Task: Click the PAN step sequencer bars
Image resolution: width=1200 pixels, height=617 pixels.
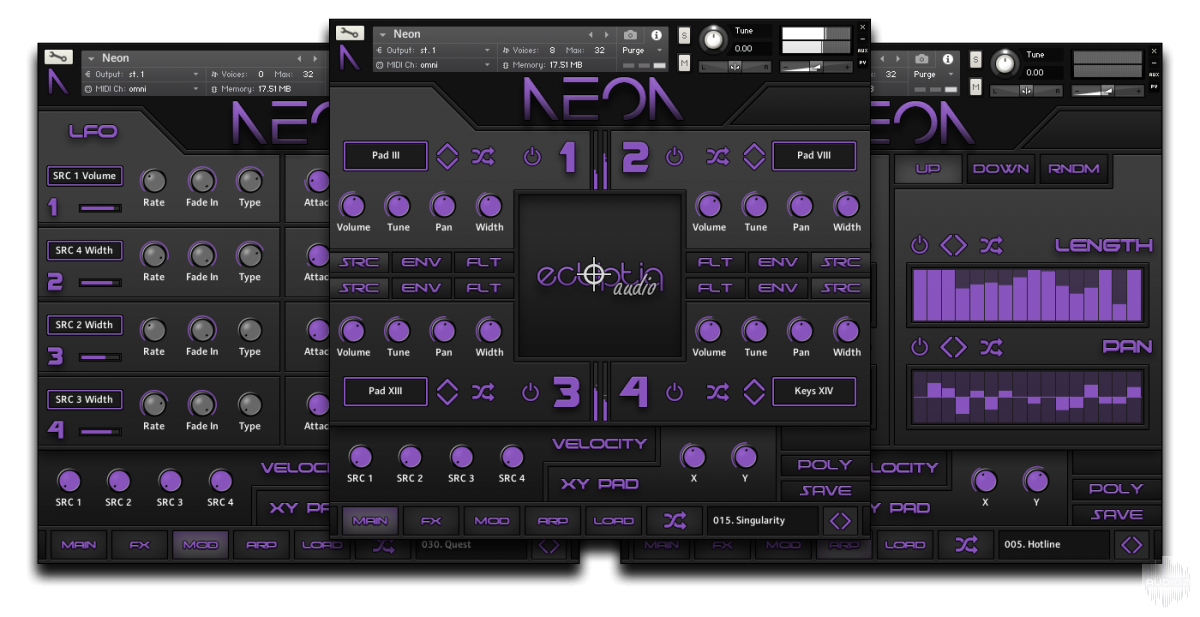Action: point(1027,396)
